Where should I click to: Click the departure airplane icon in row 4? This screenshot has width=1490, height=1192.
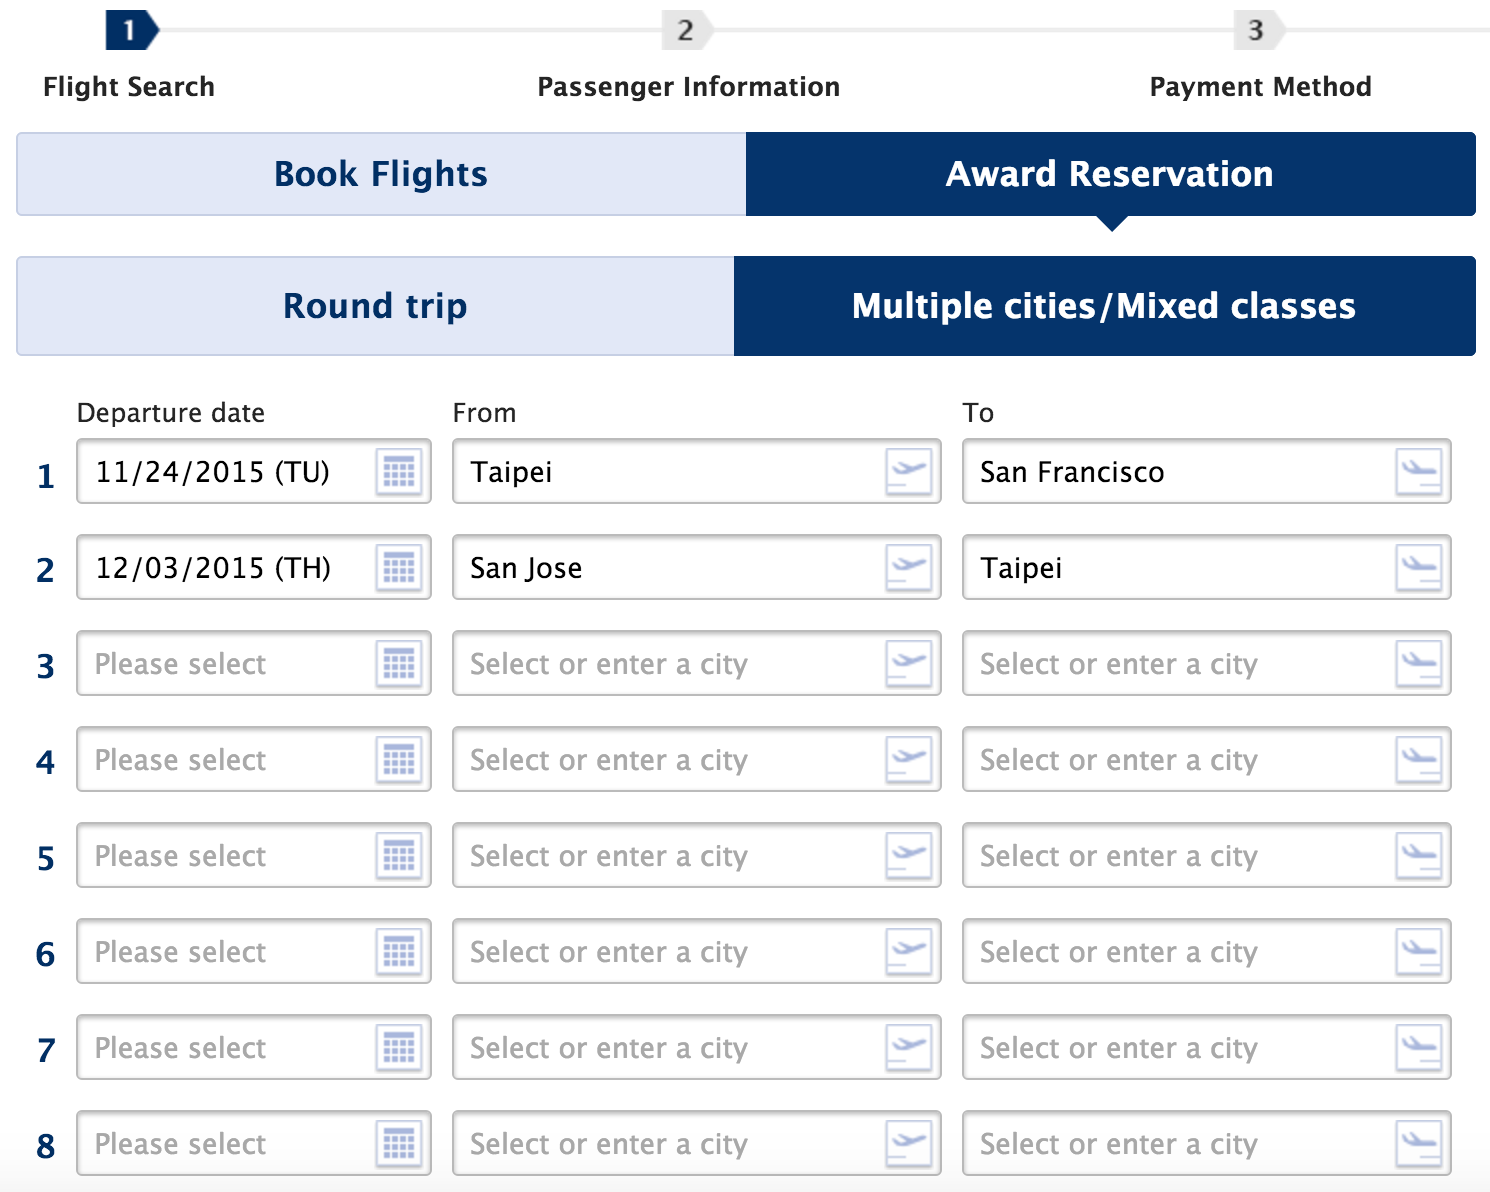pyautogui.click(x=909, y=759)
